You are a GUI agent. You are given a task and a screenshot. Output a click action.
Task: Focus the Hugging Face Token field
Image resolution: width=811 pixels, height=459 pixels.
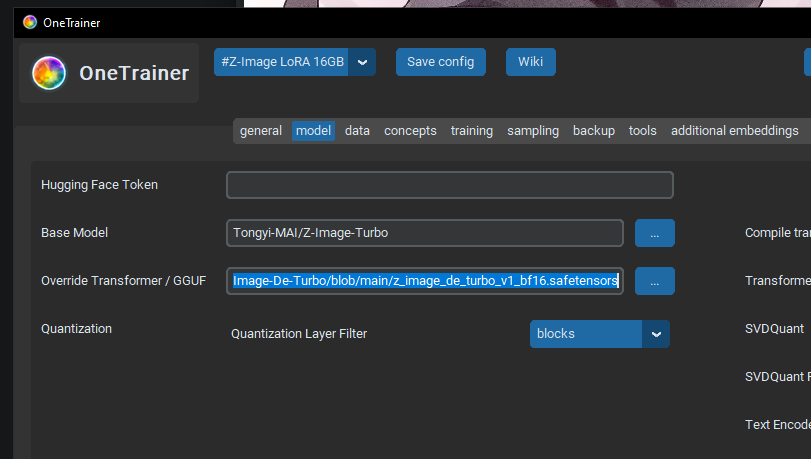coord(450,185)
